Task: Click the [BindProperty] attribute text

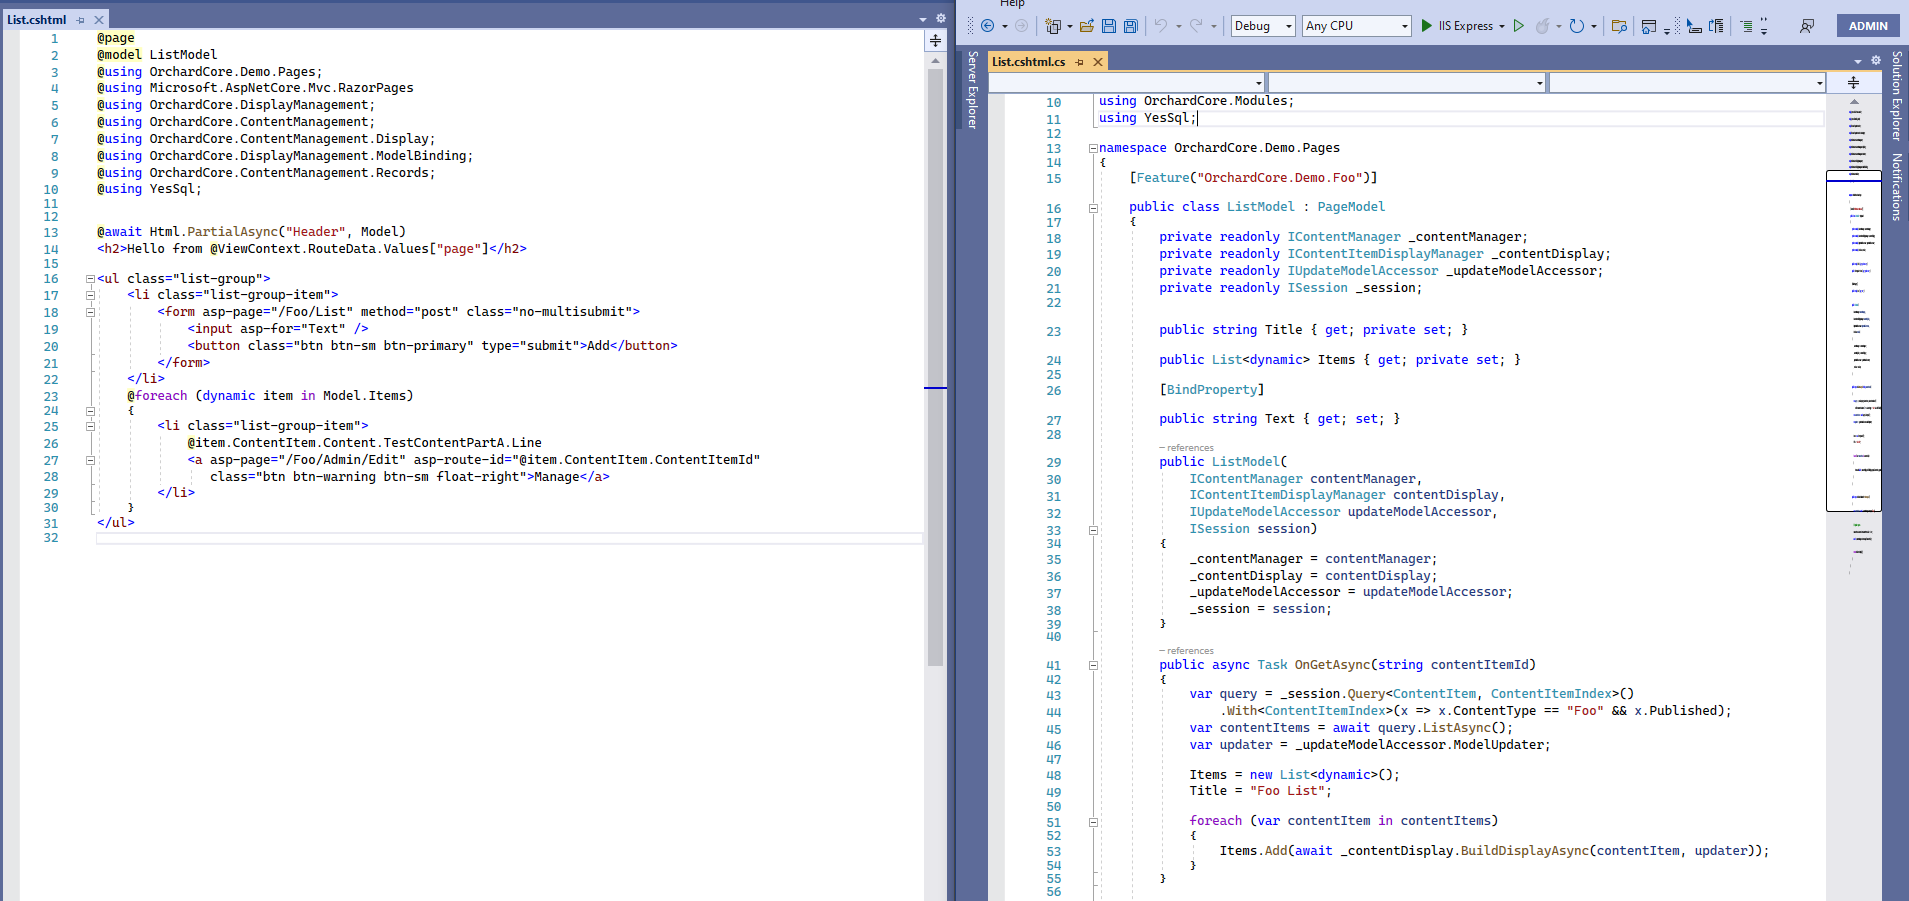Action: coord(1212,390)
